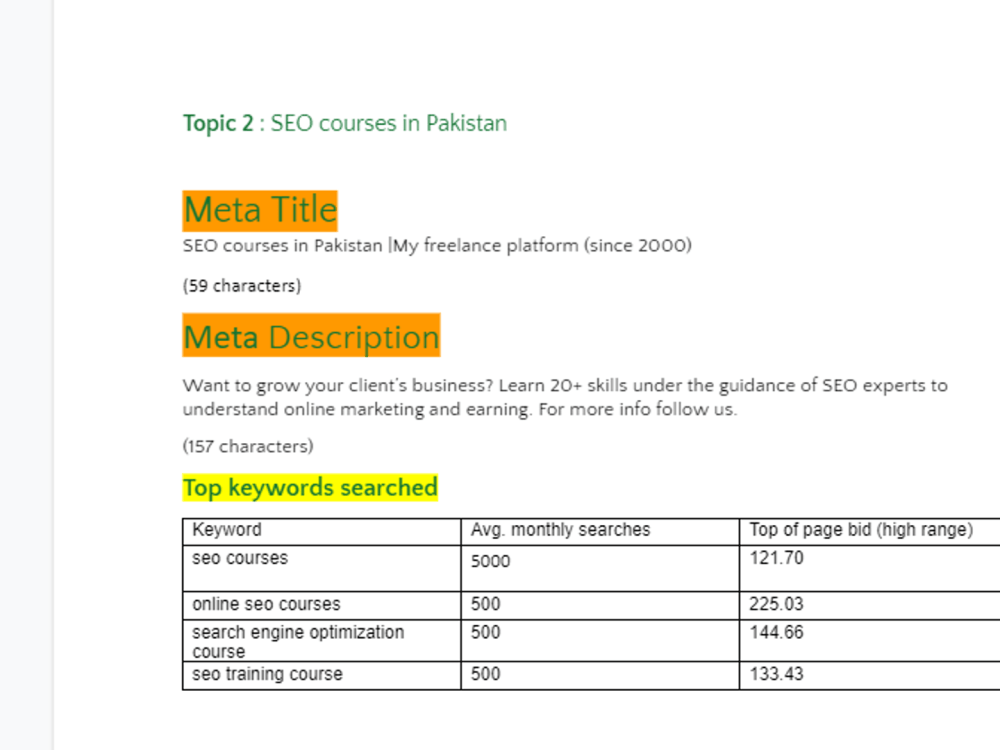Click the 'seo courses' keyword cell
This screenshot has height=750, width=1000.
pyautogui.click(x=321, y=568)
